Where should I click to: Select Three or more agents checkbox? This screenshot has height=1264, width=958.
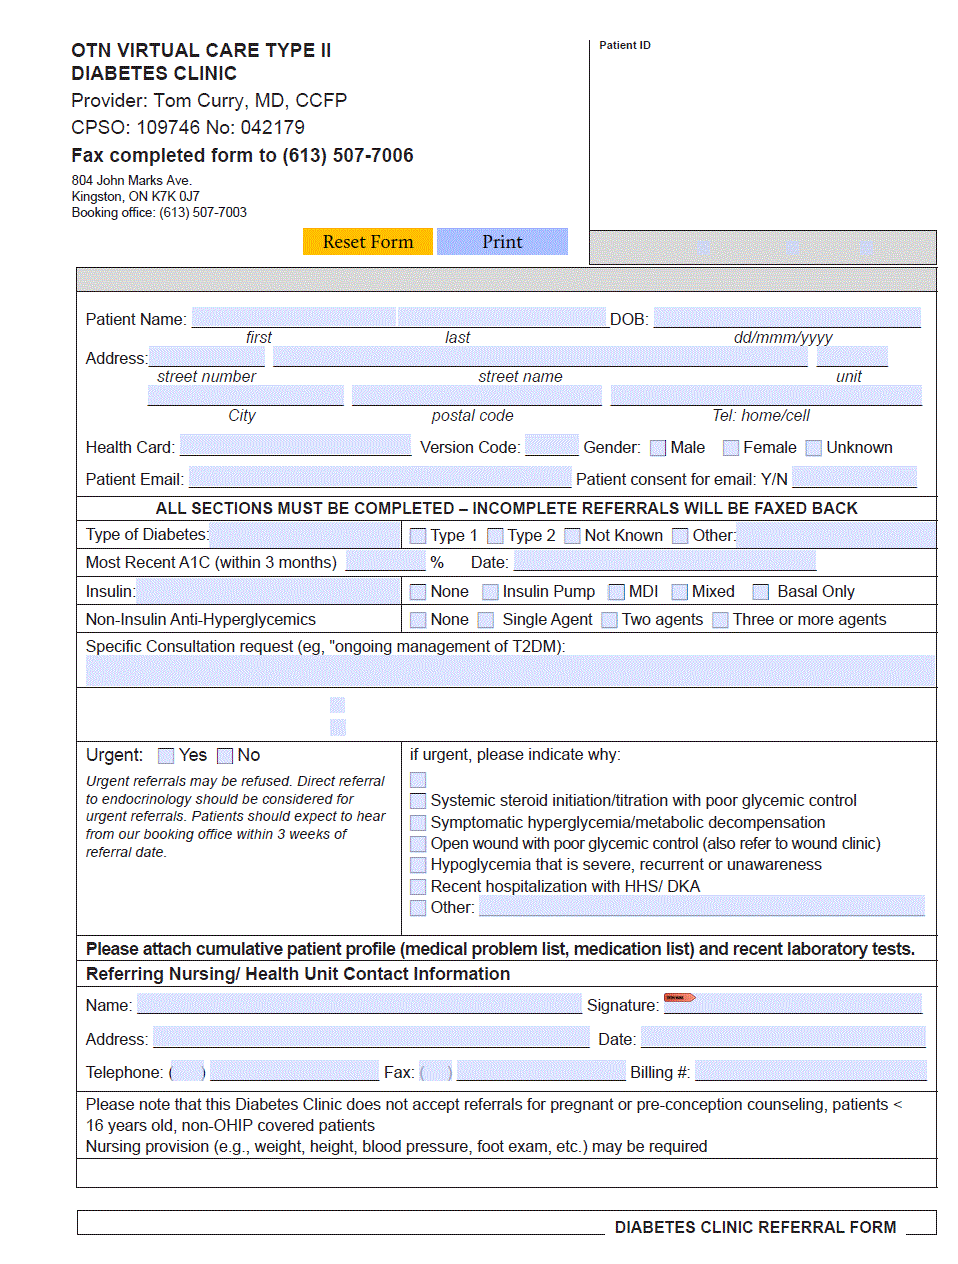(720, 620)
